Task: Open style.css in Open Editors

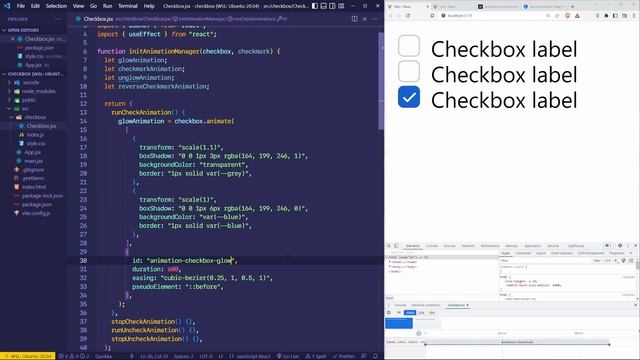Action: pos(34,56)
